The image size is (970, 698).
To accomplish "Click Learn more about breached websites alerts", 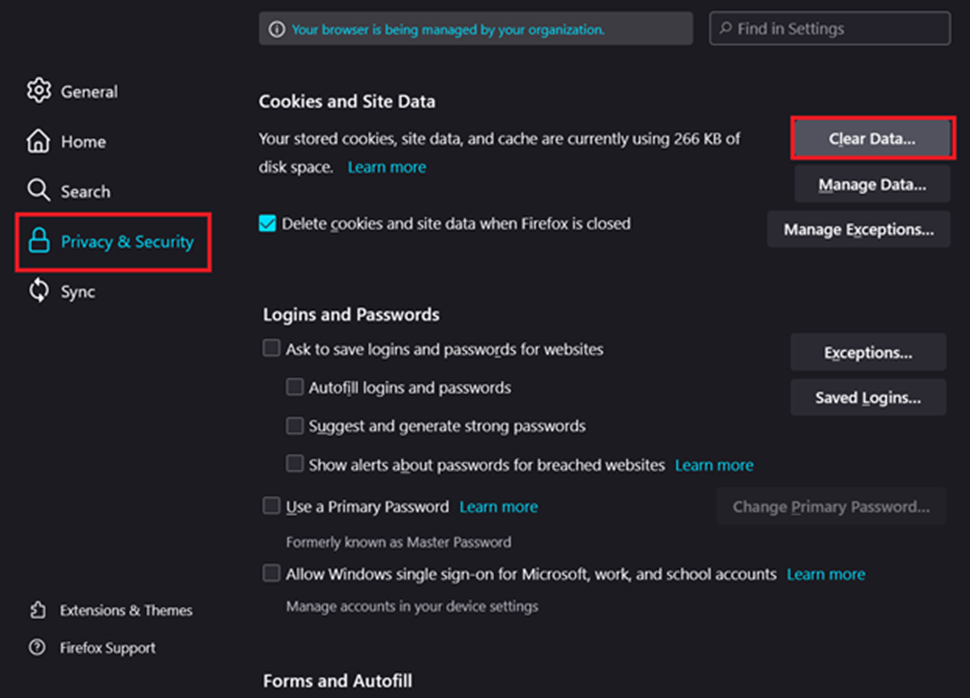I will coord(714,465).
